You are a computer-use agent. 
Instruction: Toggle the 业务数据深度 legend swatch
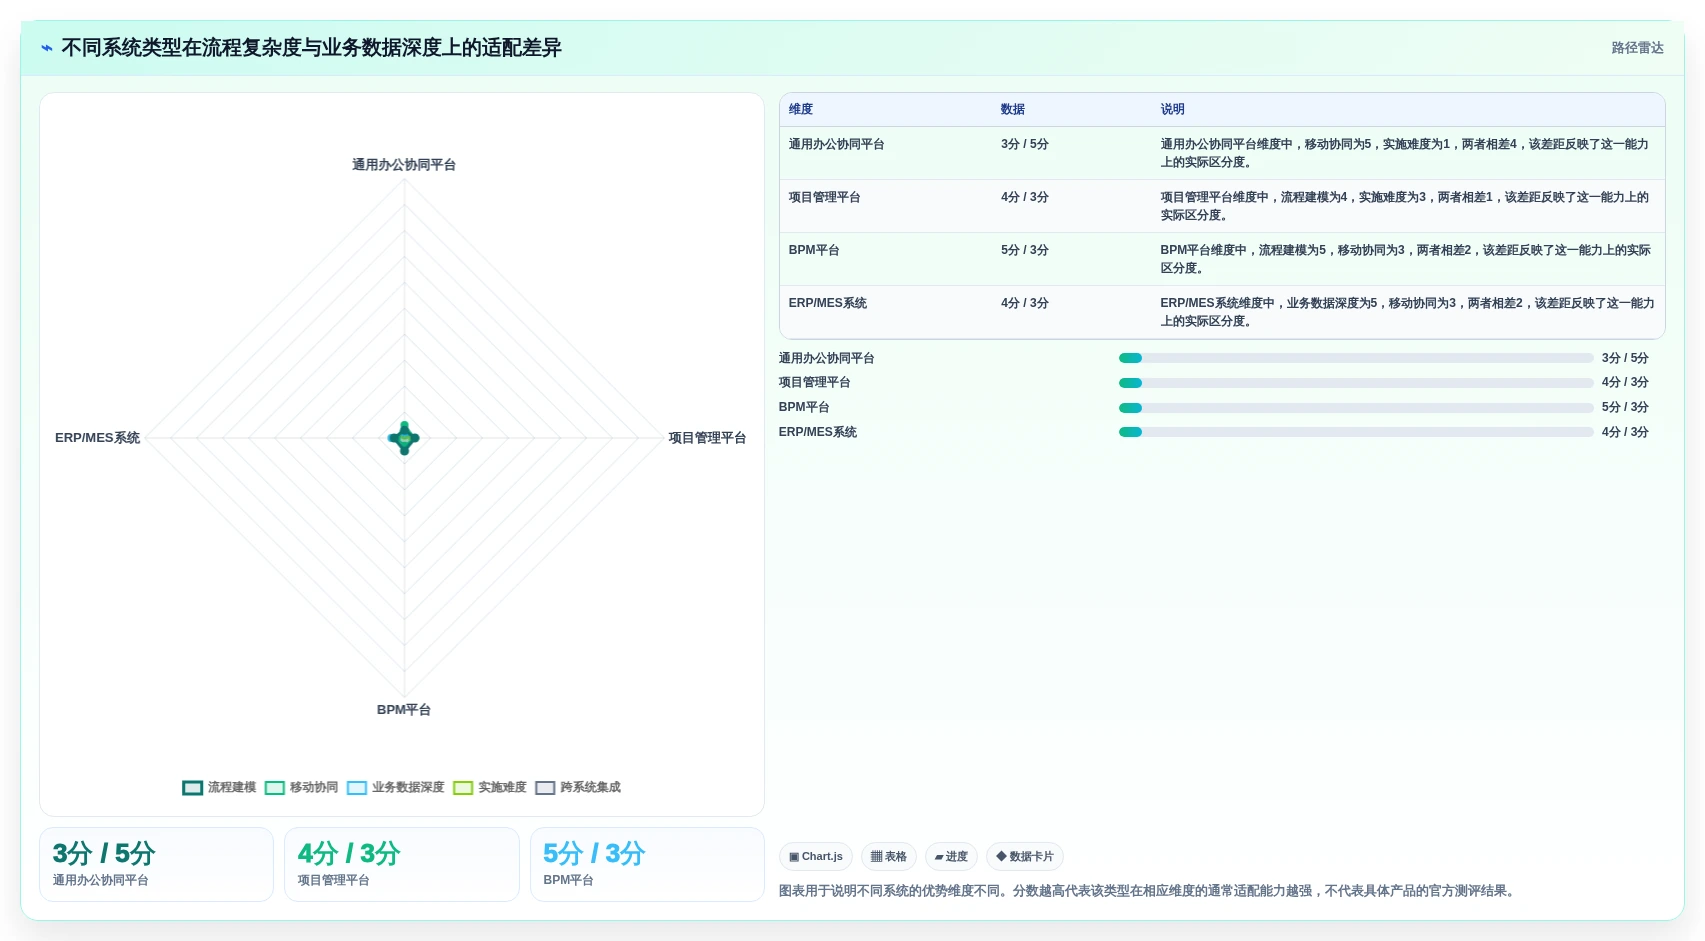point(357,788)
